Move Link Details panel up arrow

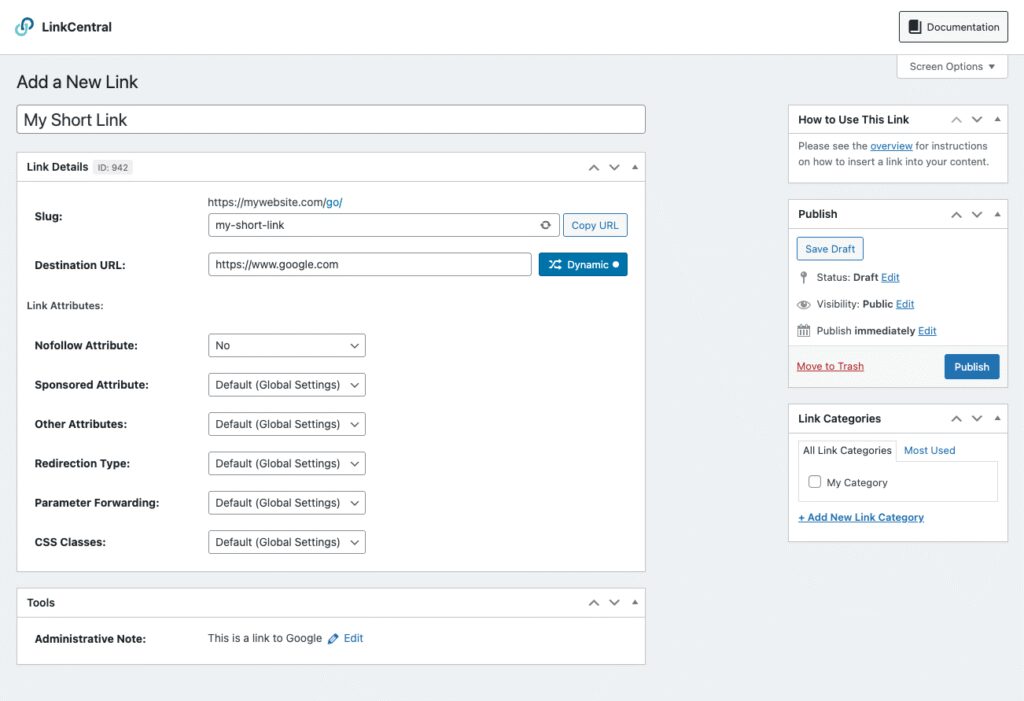[x=594, y=167]
